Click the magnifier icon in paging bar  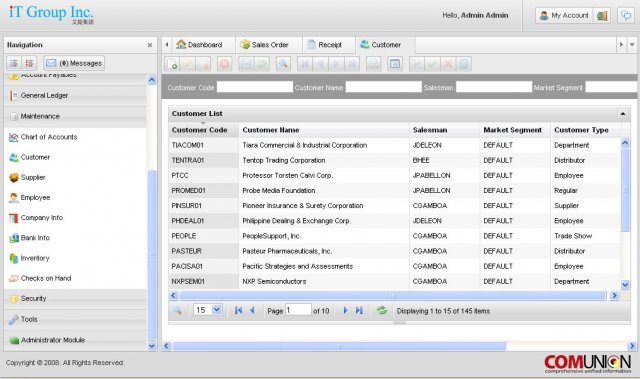click(178, 310)
